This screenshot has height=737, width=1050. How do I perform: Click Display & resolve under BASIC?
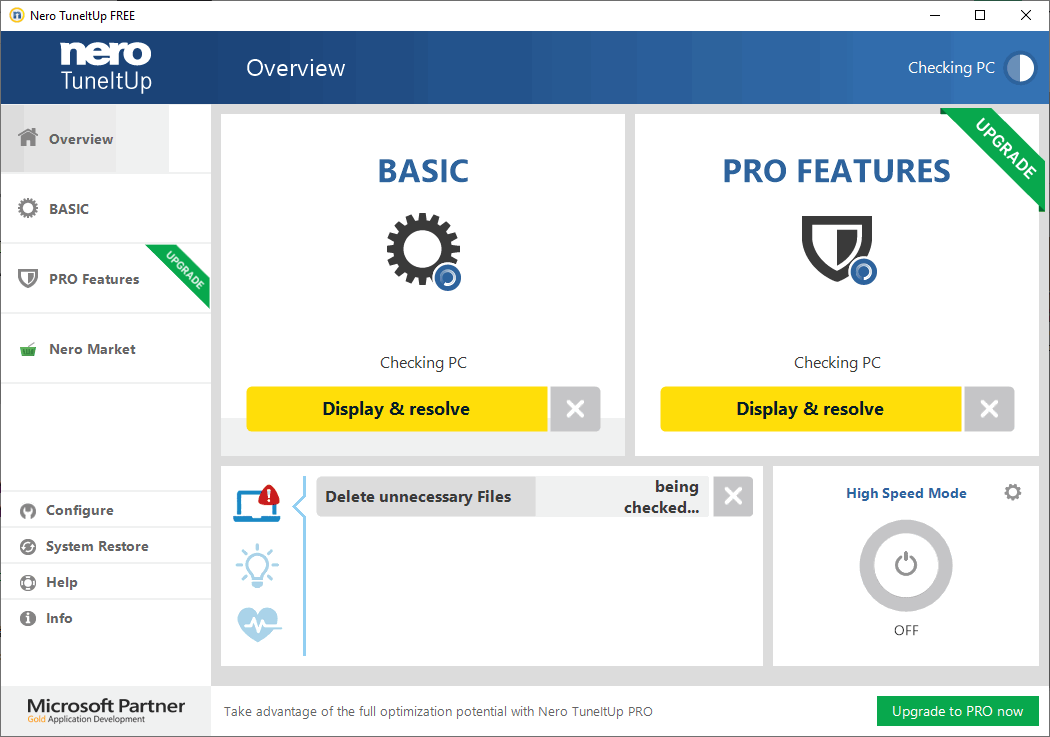tap(396, 408)
